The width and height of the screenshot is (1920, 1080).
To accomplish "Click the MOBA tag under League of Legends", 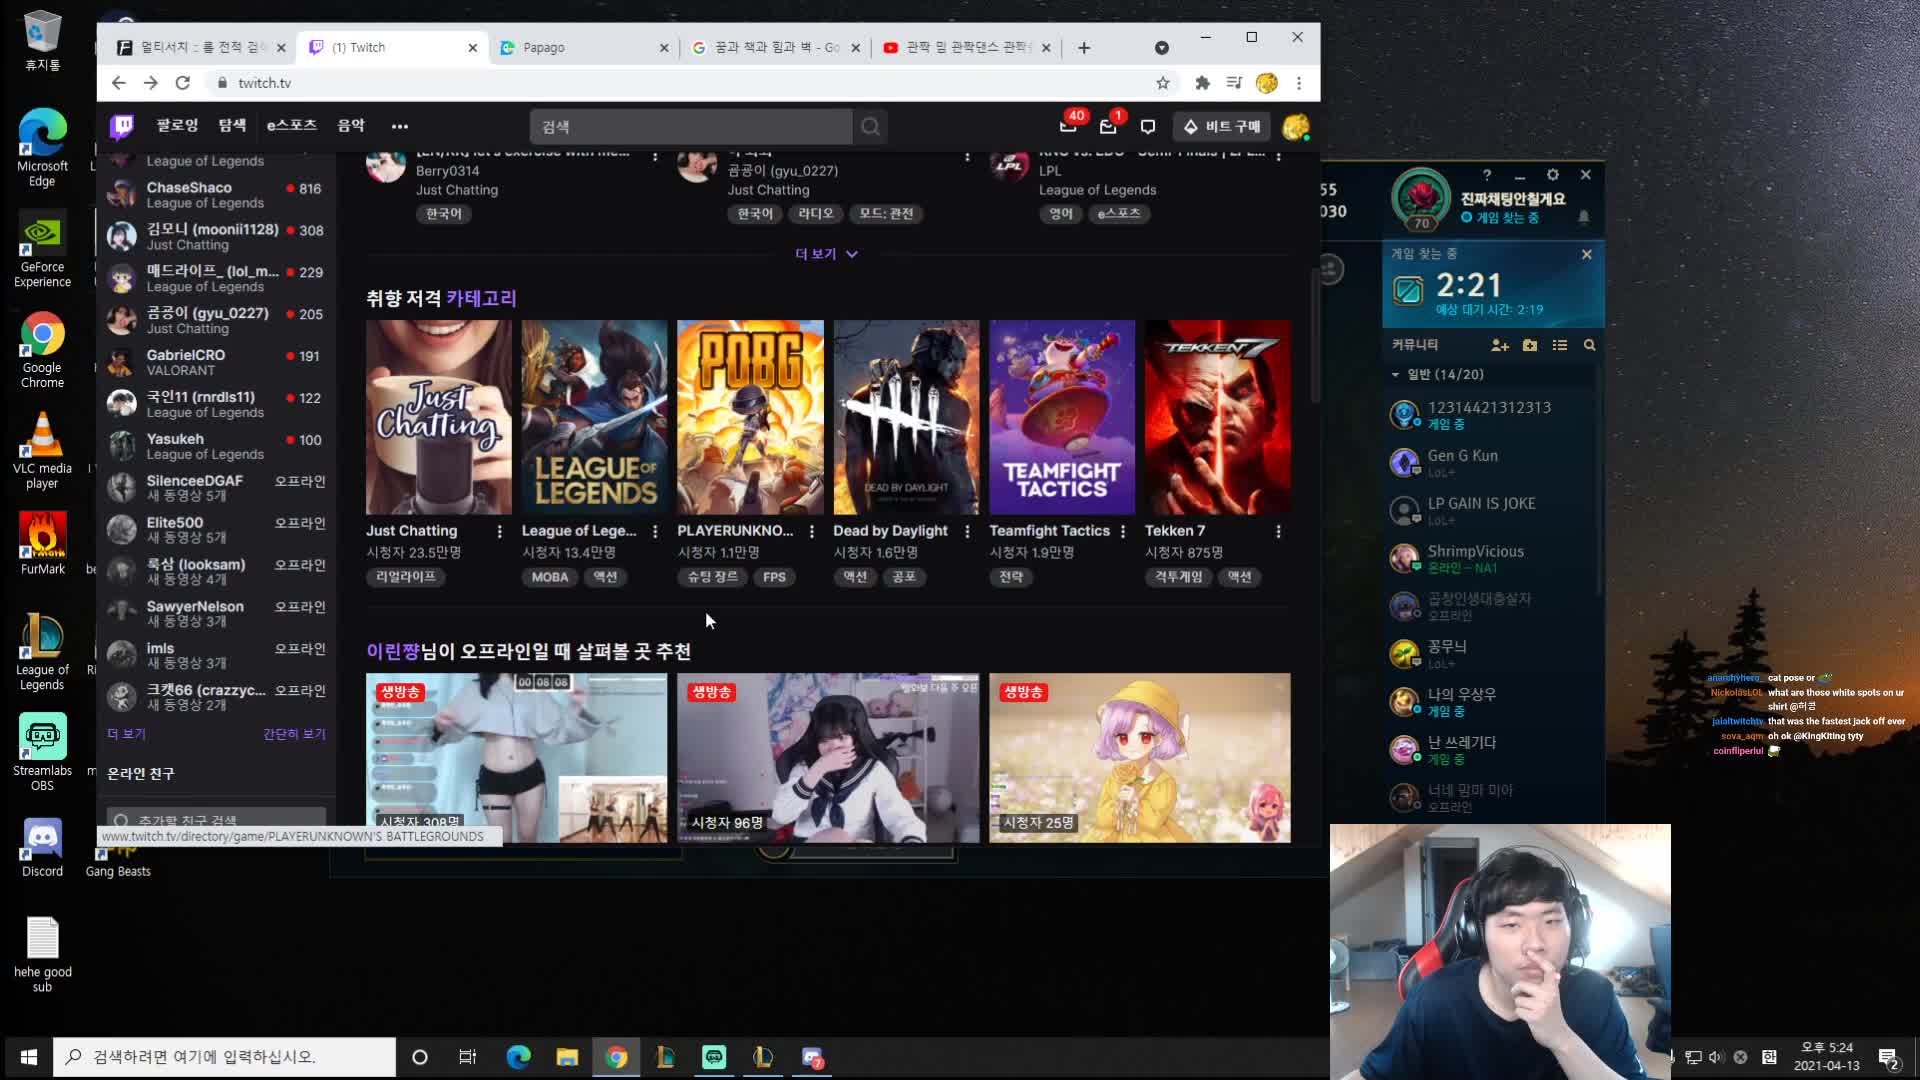I will [550, 577].
